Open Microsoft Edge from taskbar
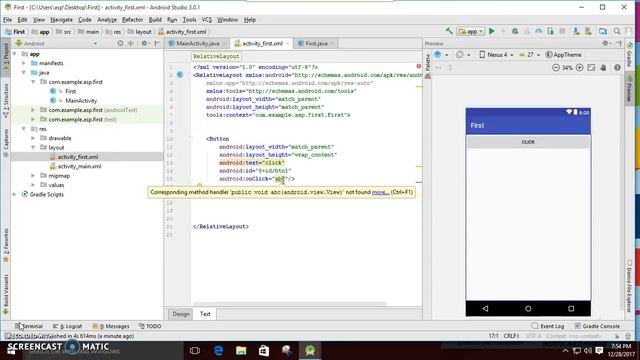The height and width of the screenshot is (360, 640). point(218,350)
